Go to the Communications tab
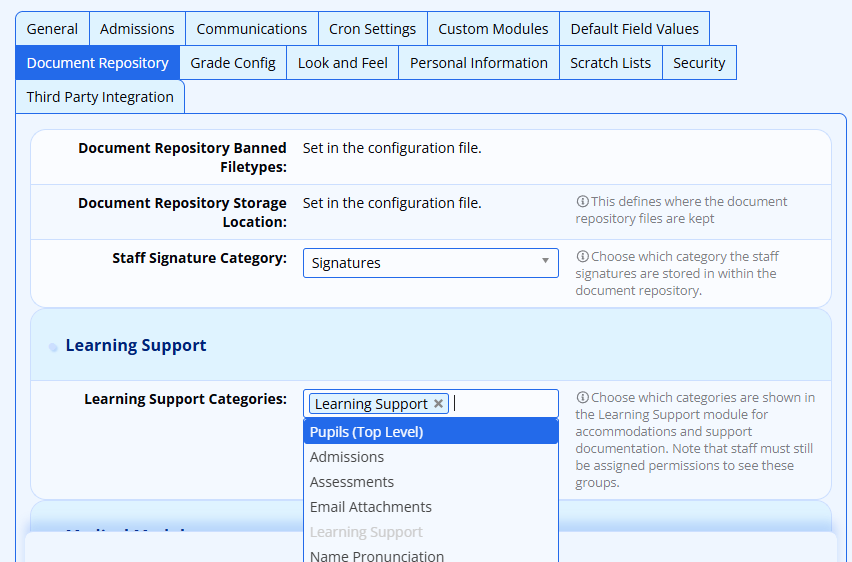 [x=252, y=29]
